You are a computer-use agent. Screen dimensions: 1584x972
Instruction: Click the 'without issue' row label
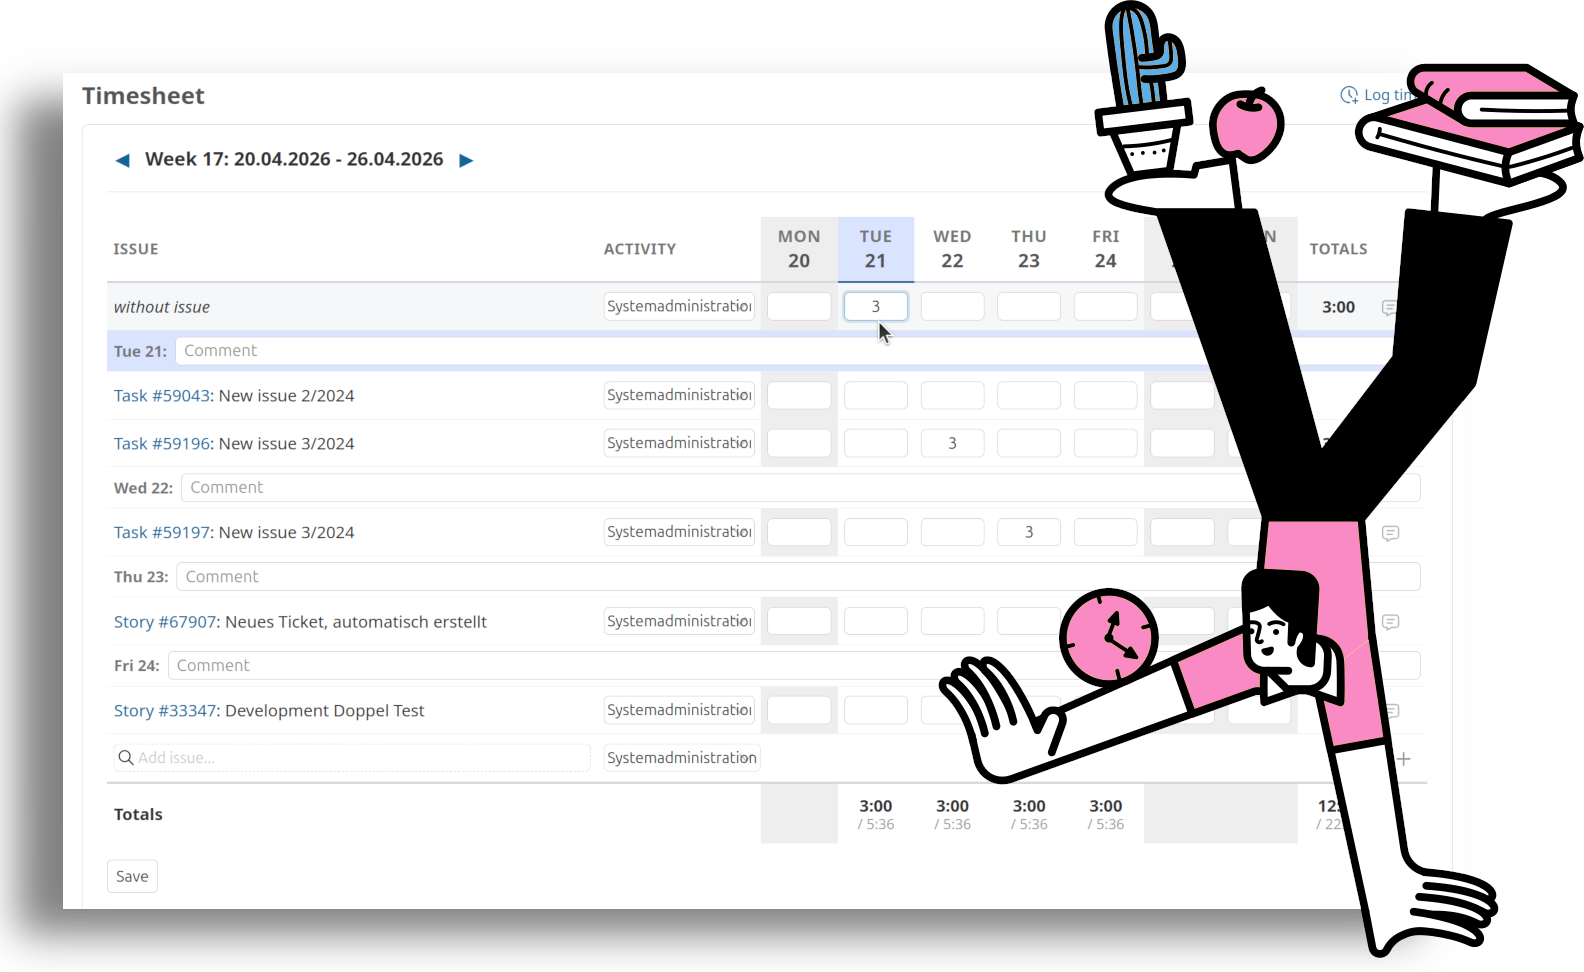(162, 307)
